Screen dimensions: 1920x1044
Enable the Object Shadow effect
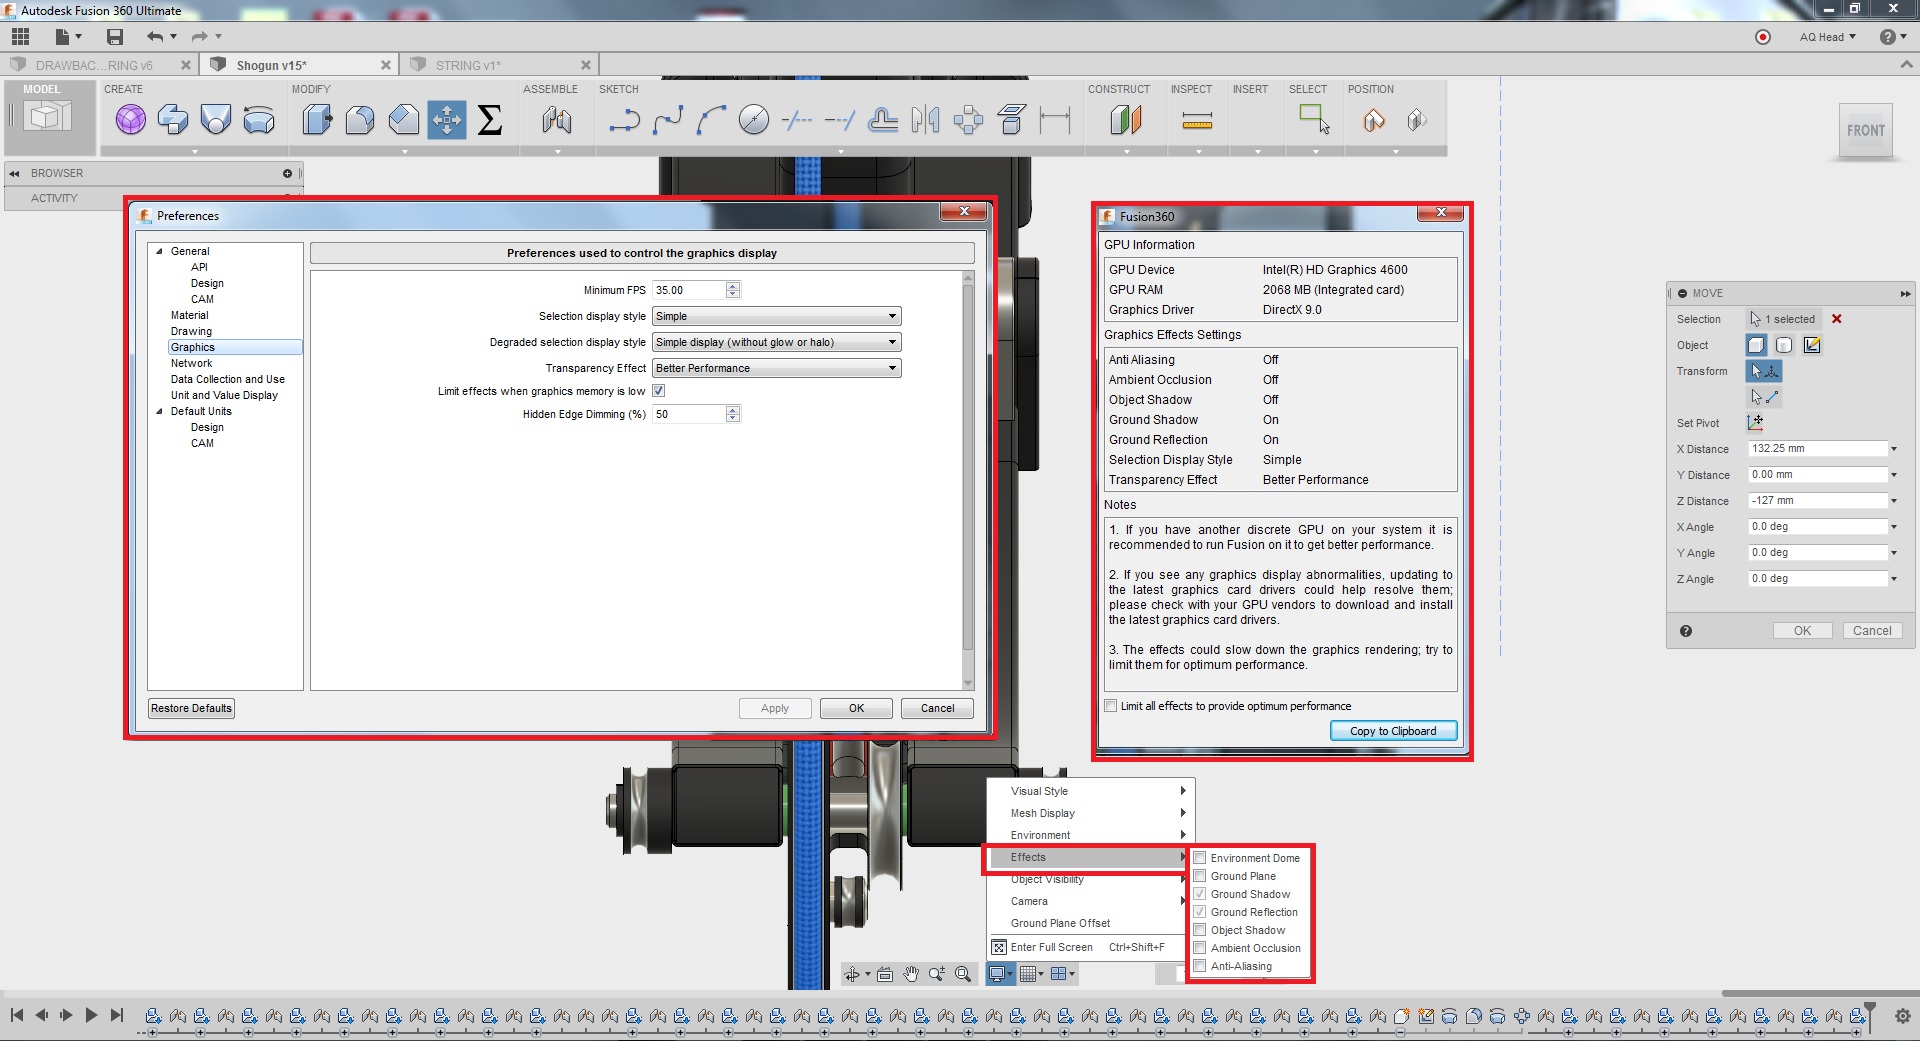pyautogui.click(x=1200, y=930)
